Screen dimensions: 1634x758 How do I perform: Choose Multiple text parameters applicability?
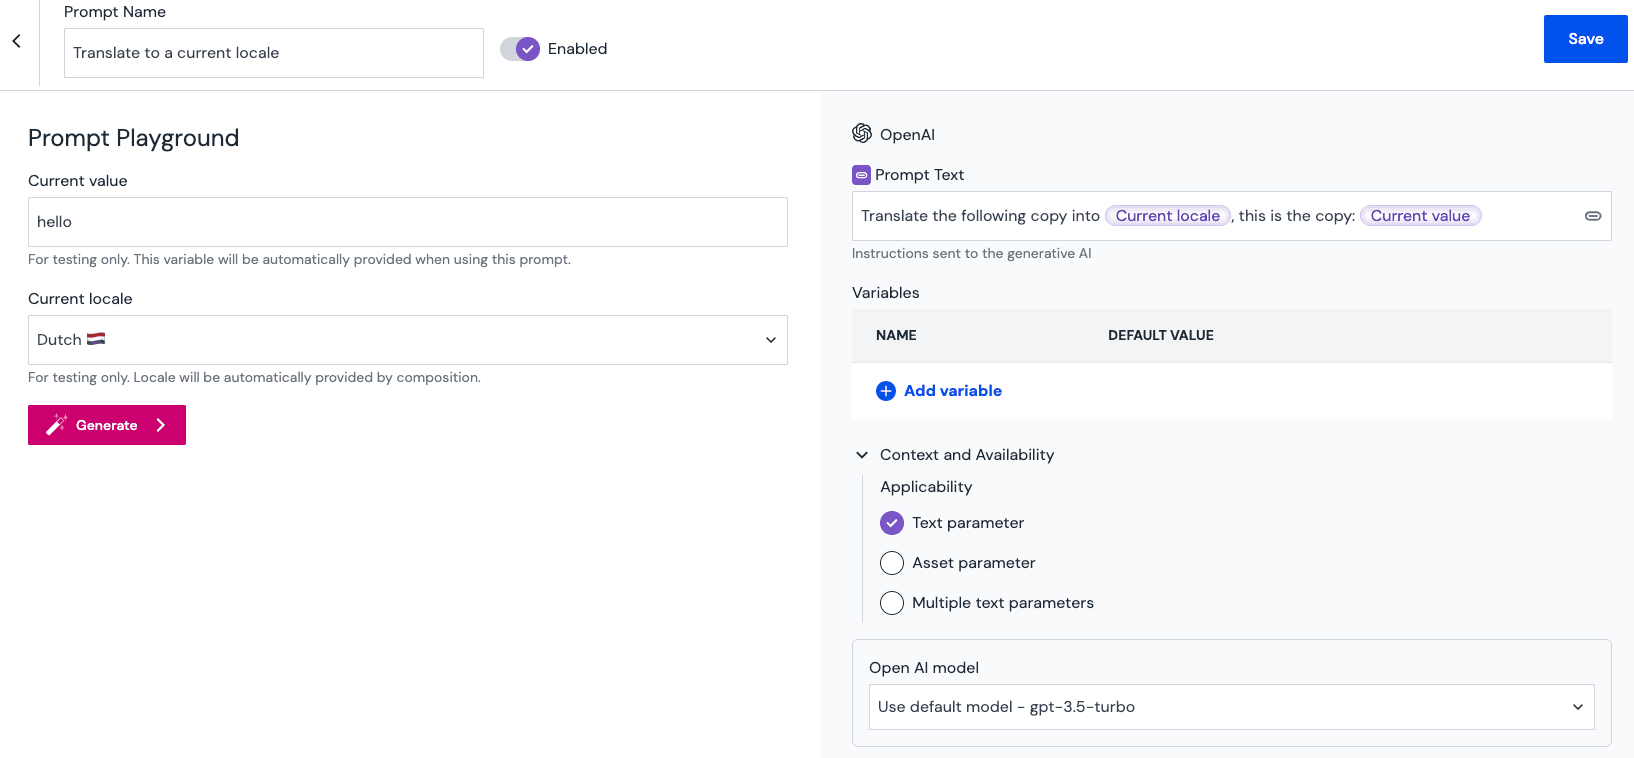pyautogui.click(x=892, y=603)
